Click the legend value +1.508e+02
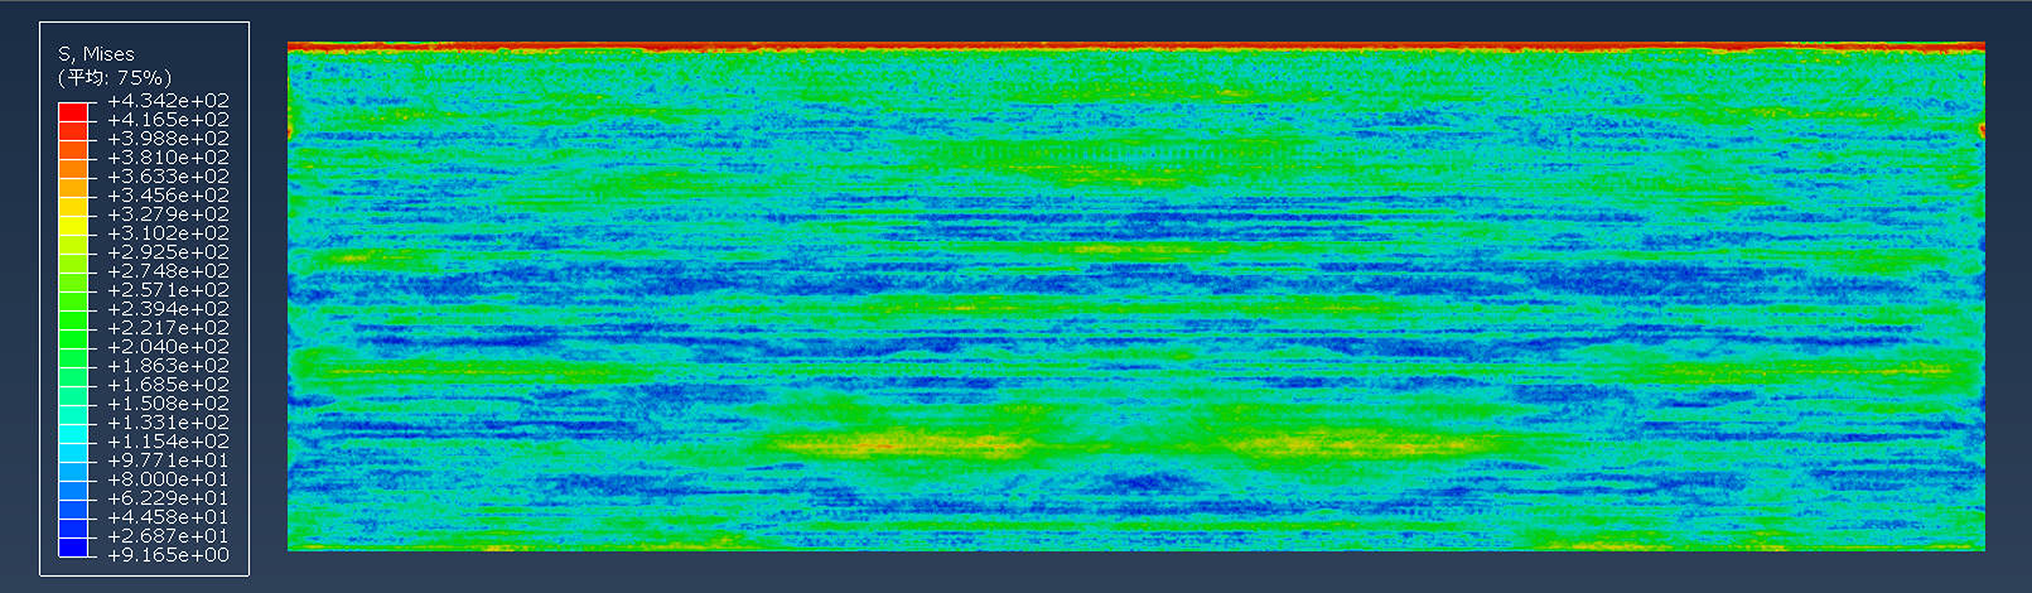Screen dimensions: 2032x593 [x=168, y=404]
